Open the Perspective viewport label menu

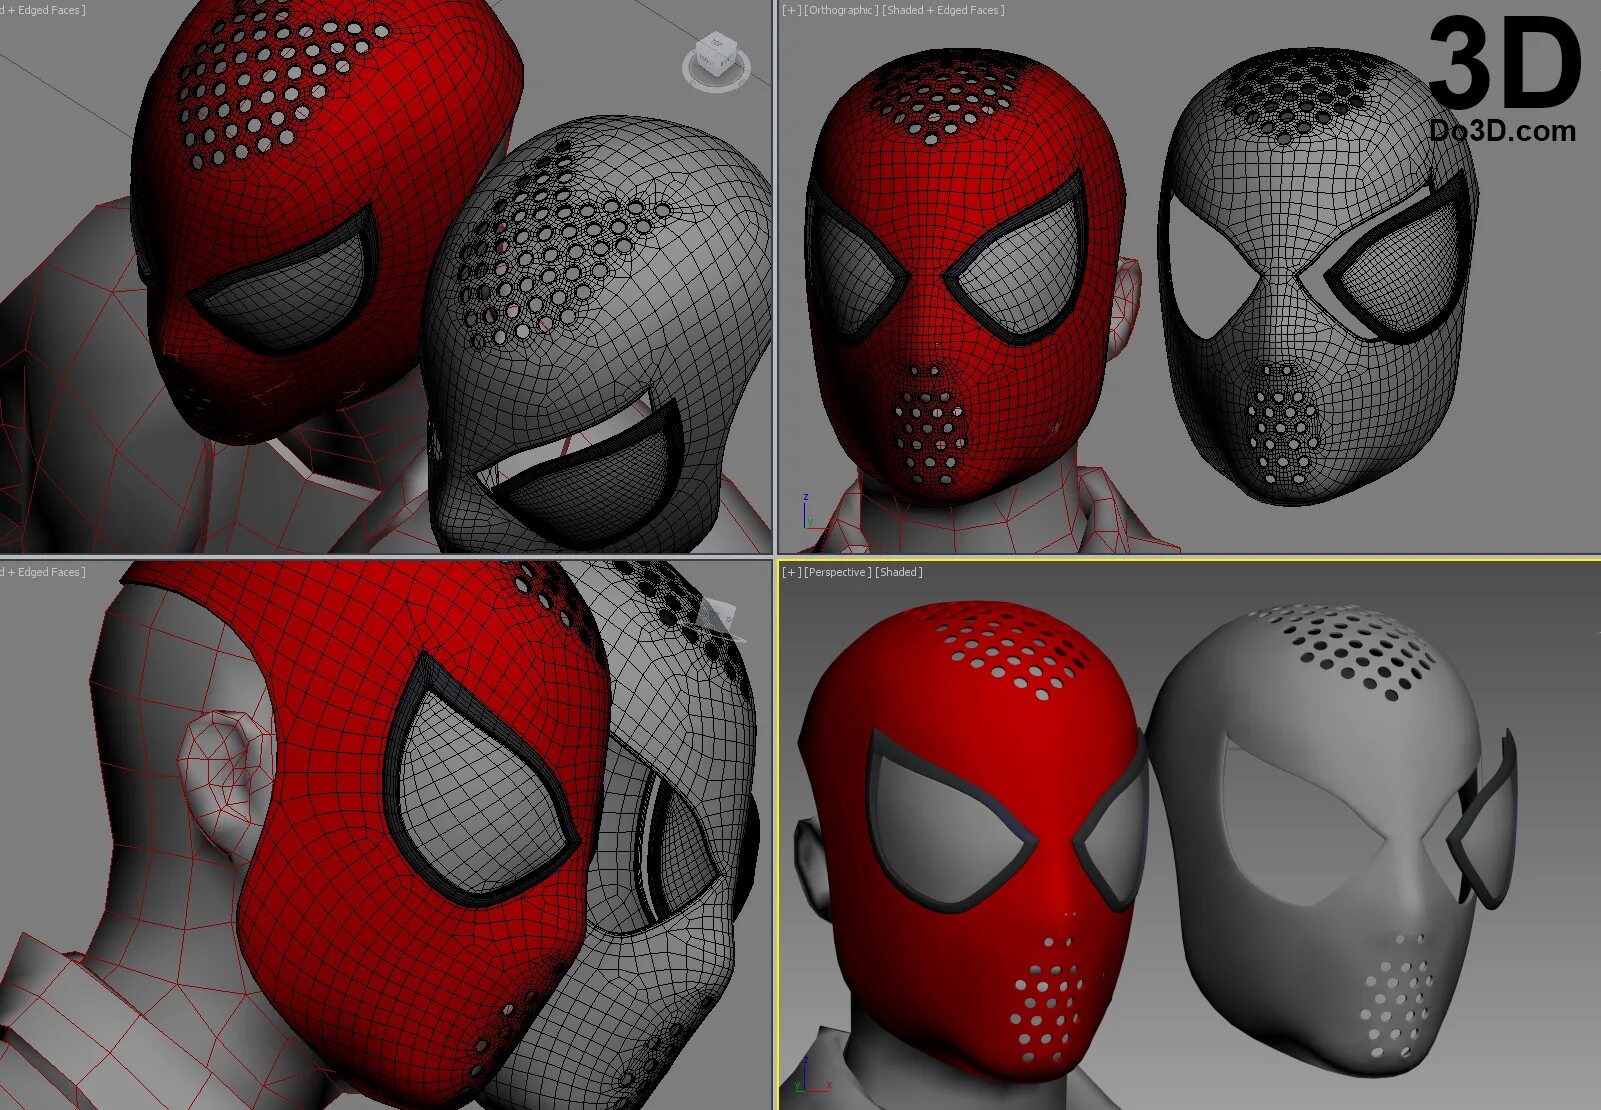(837, 572)
